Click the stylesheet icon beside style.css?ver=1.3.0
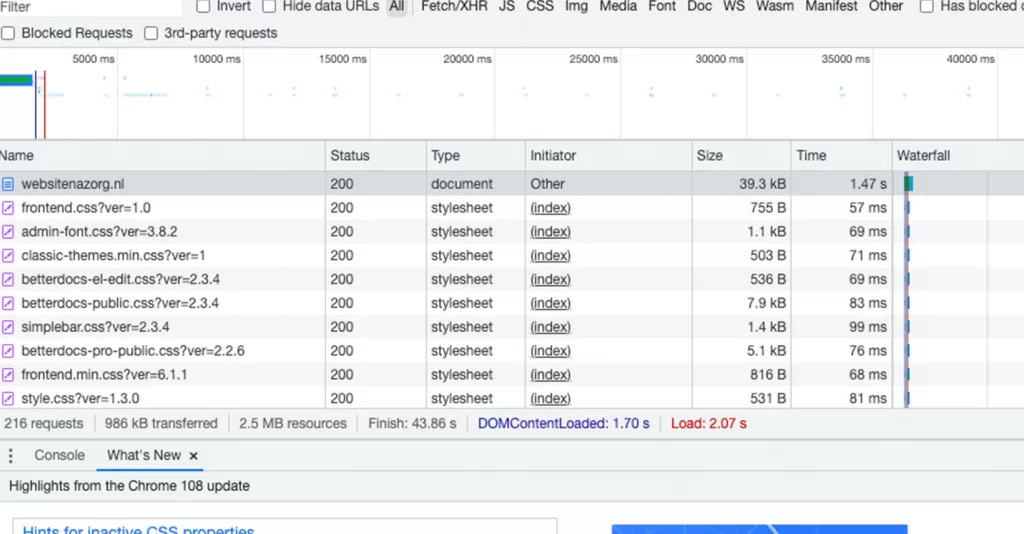The image size is (1024, 534). 7,399
